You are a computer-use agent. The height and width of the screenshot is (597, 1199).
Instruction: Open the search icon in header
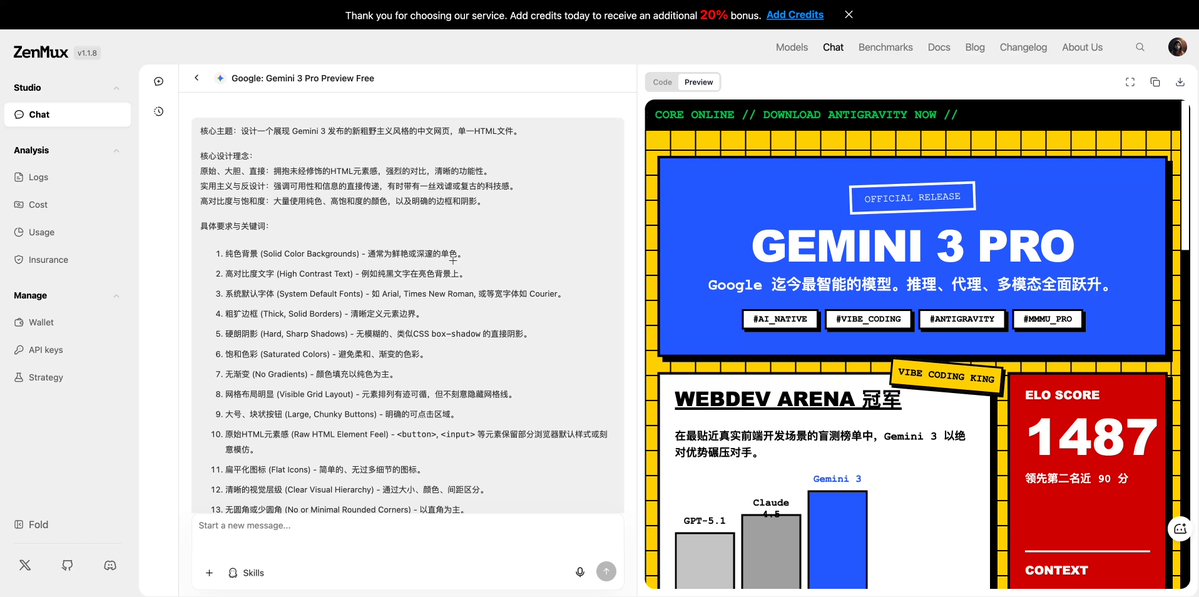coord(1140,47)
